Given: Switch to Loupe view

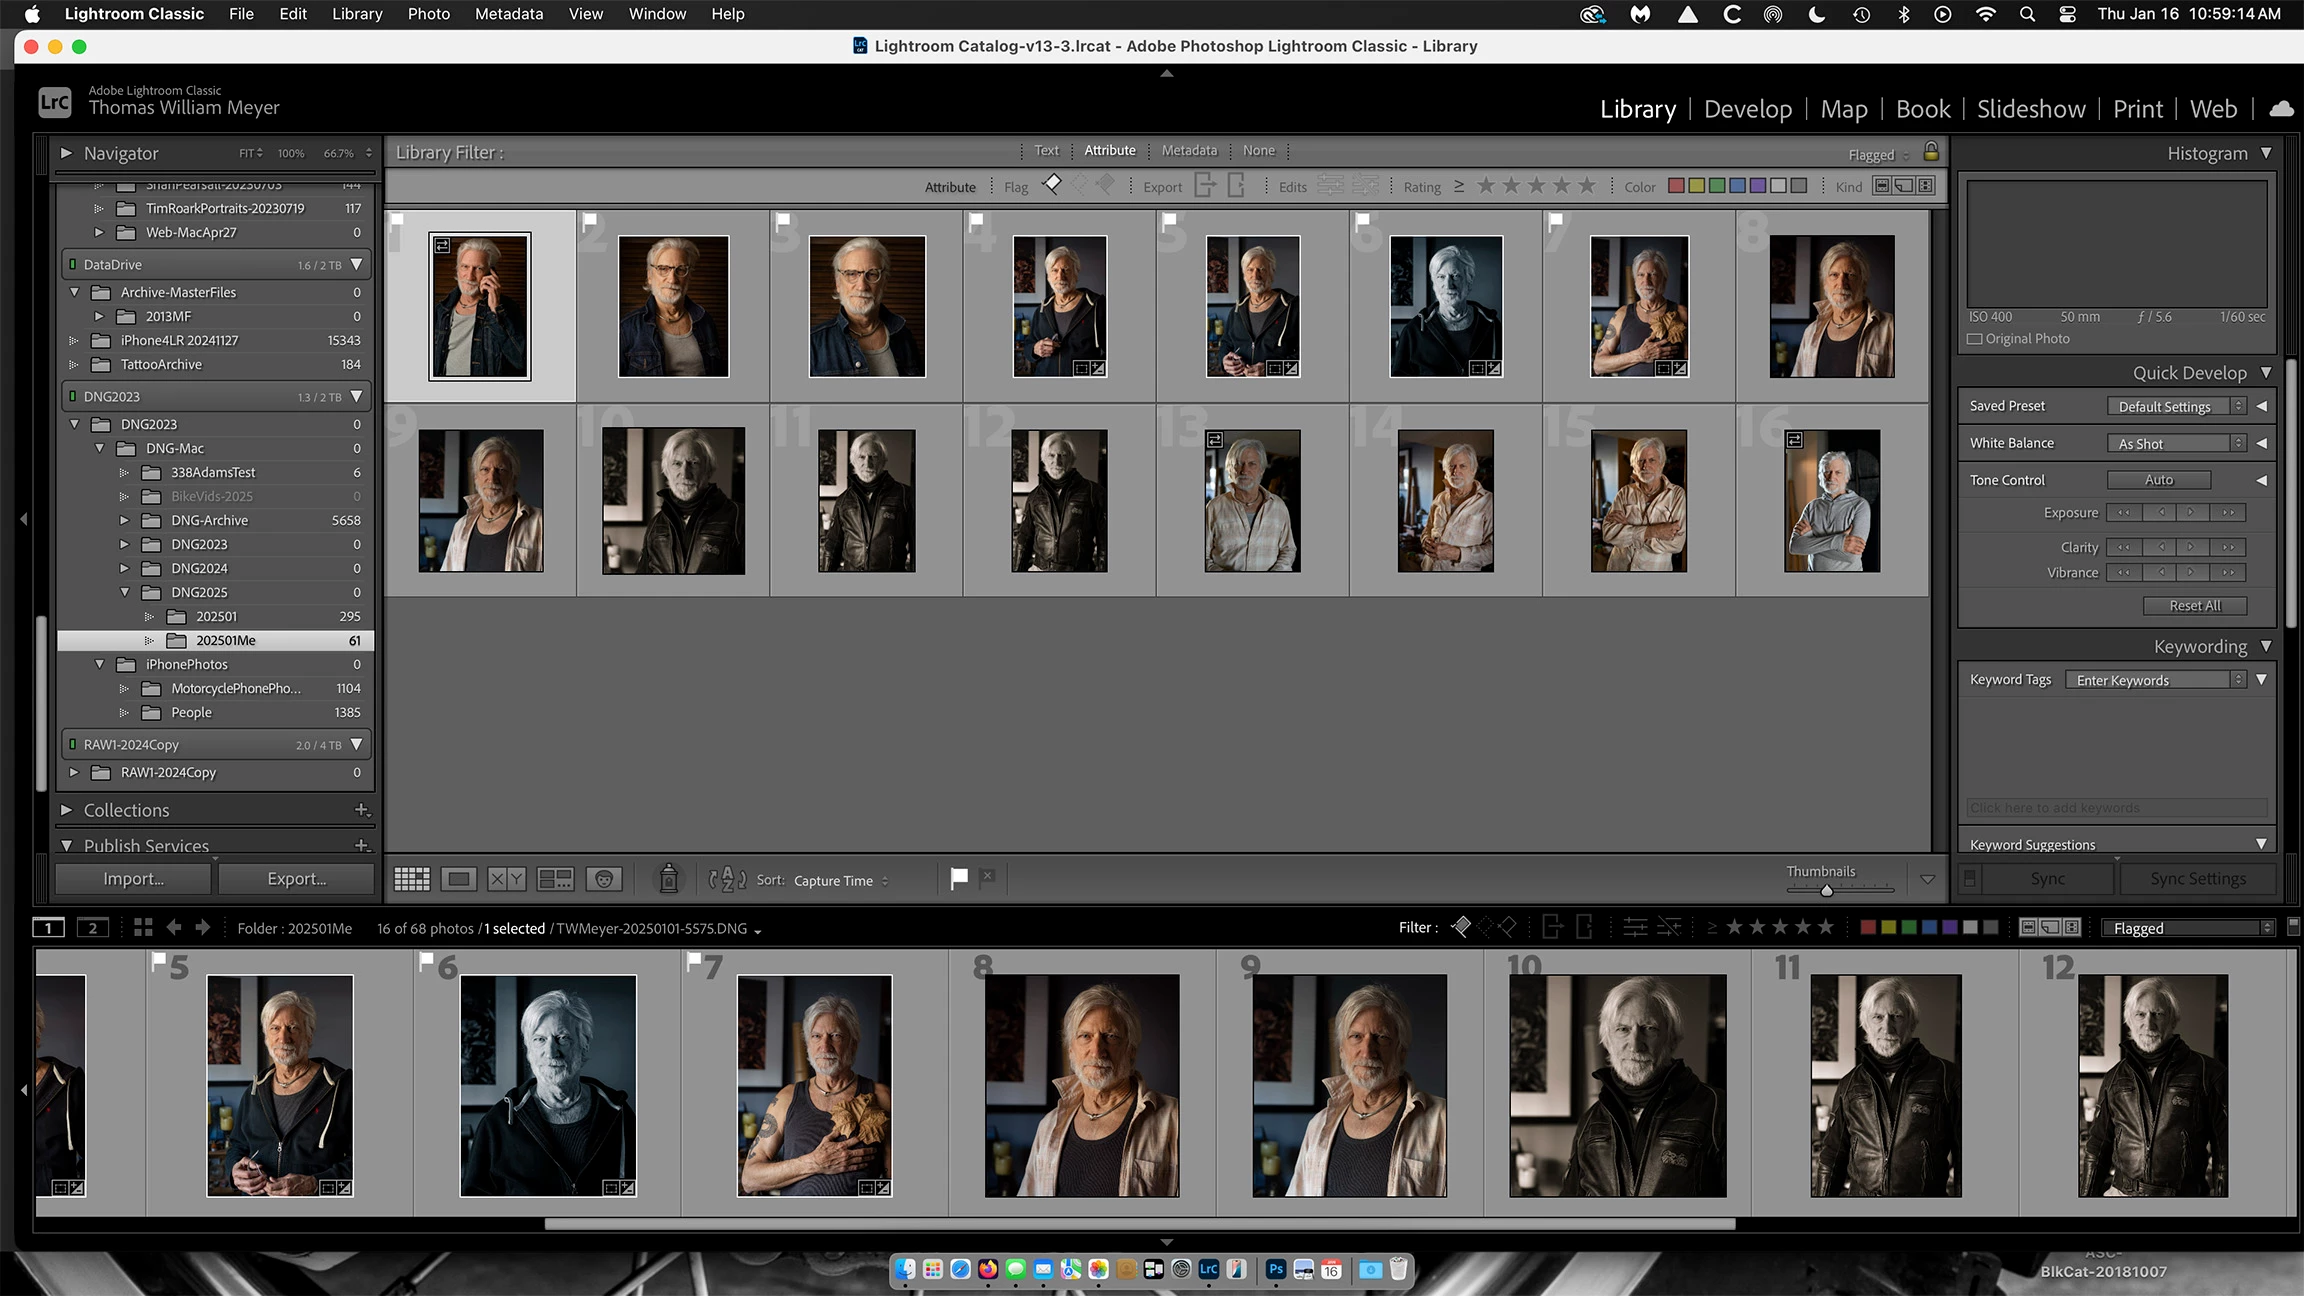Looking at the screenshot, I should tap(459, 879).
